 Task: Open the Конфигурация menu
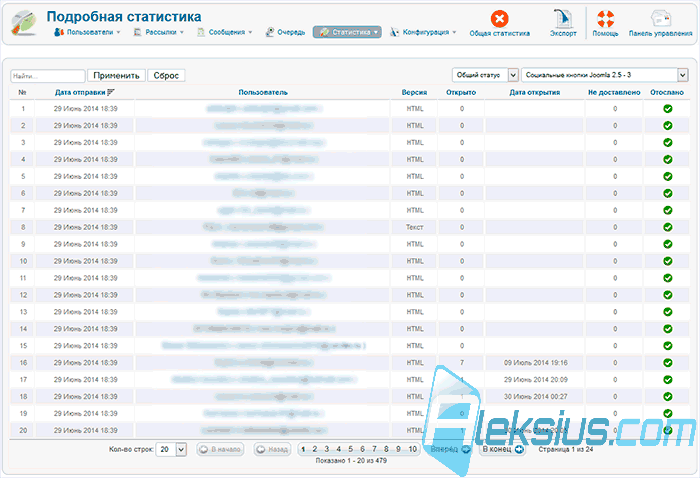(423, 32)
